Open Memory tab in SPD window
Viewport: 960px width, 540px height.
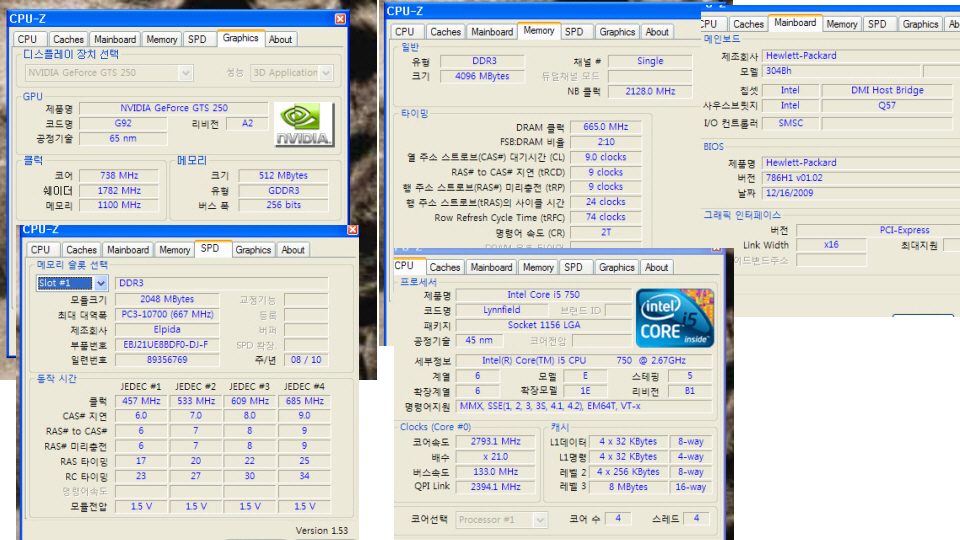pyautogui.click(x=174, y=250)
